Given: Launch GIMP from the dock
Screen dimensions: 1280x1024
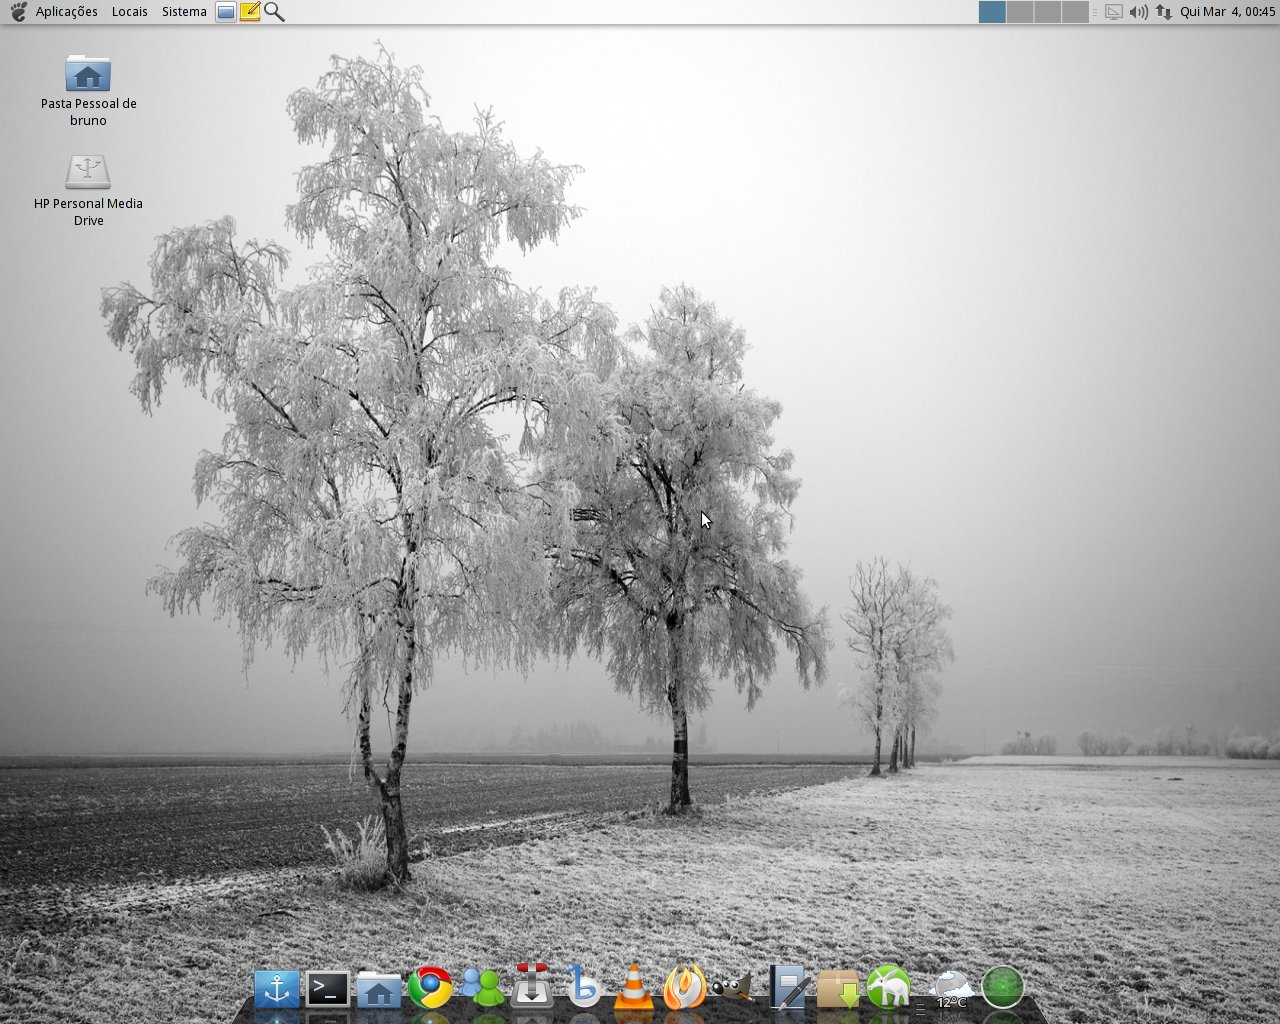Looking at the screenshot, I should (x=733, y=988).
